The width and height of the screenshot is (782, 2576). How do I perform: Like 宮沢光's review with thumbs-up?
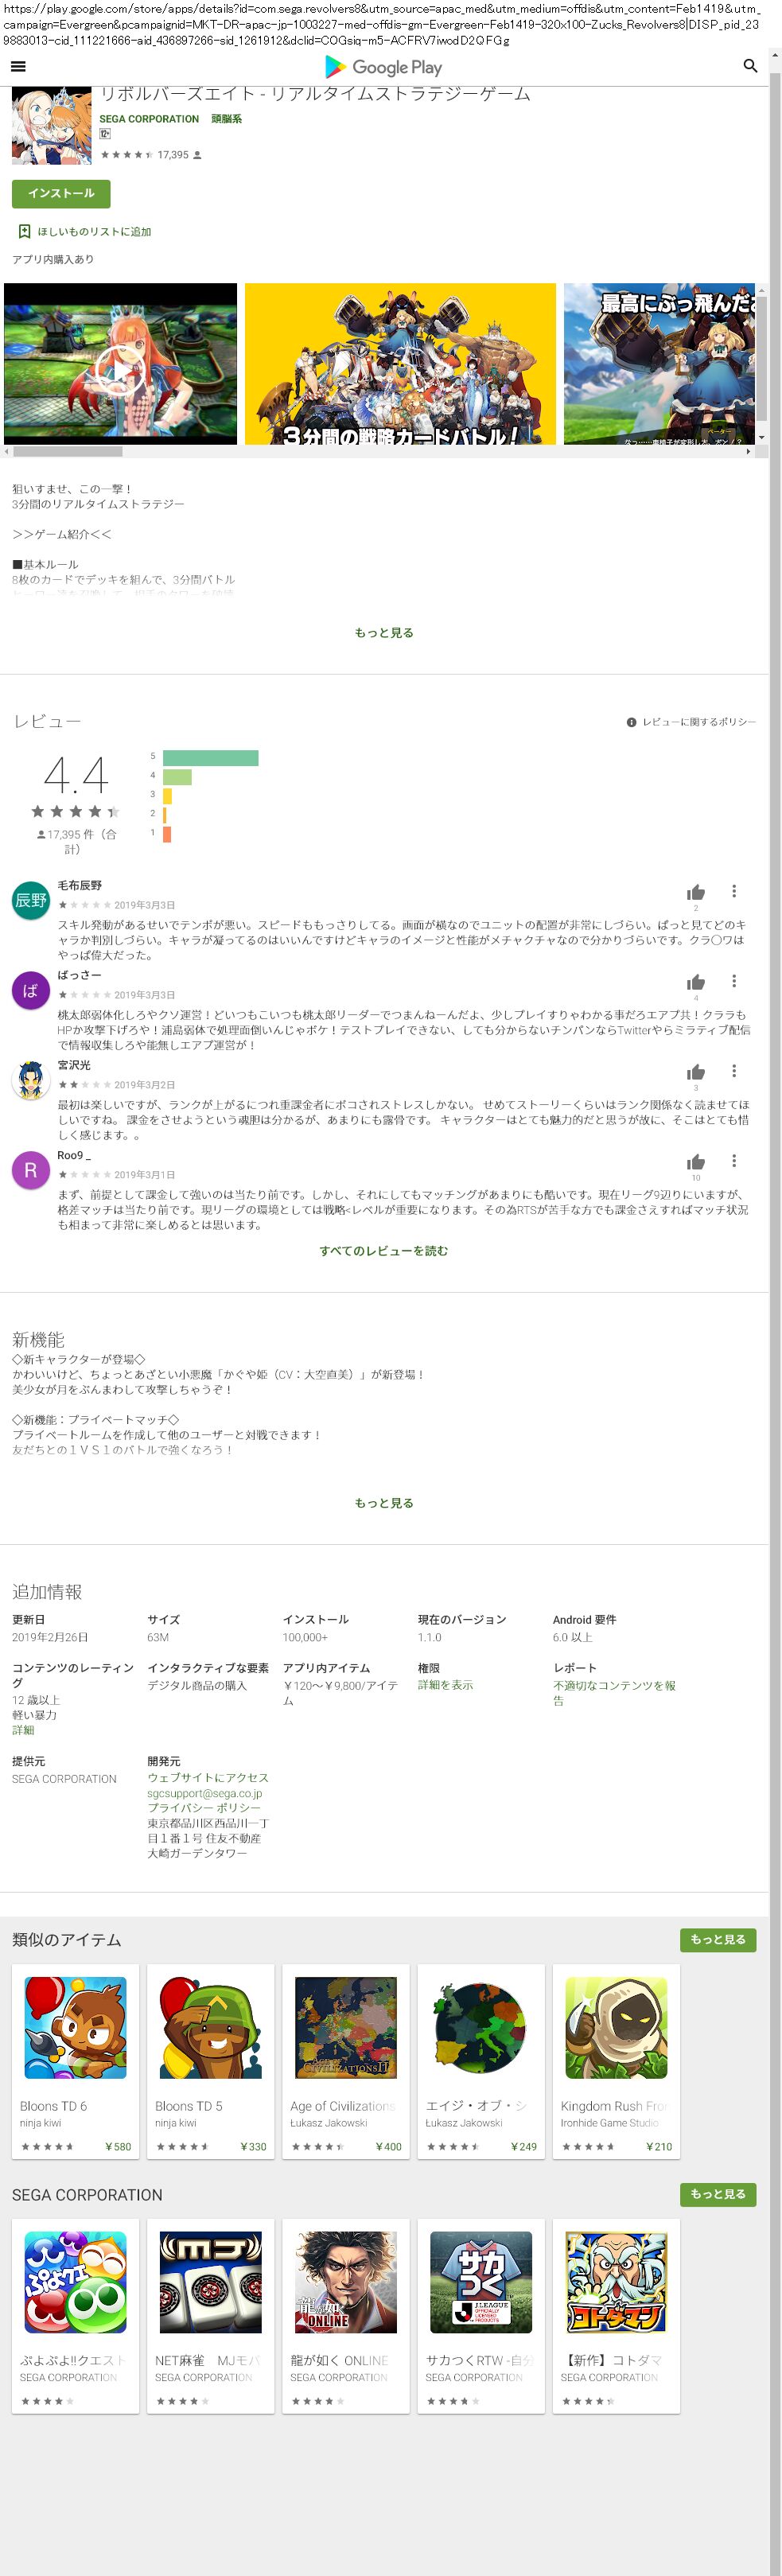coord(696,1072)
